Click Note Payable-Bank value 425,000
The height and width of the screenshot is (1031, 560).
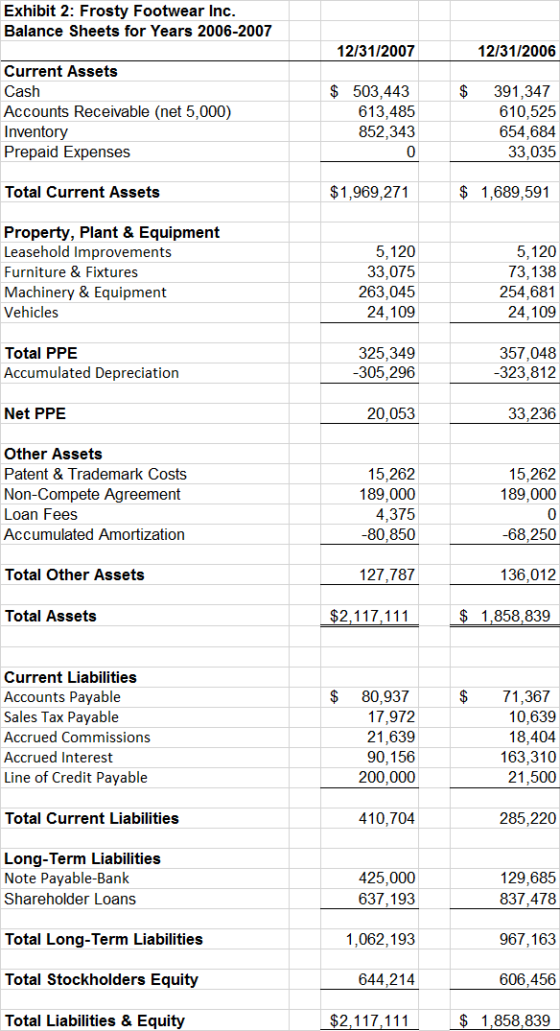point(386,878)
